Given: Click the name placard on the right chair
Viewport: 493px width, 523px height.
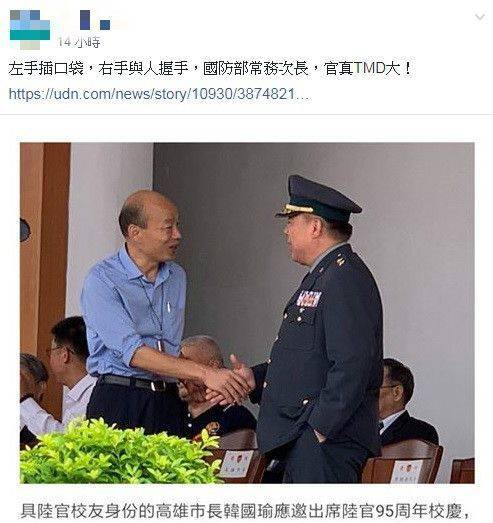Looking at the screenshot, I should pyautogui.click(x=407, y=472).
